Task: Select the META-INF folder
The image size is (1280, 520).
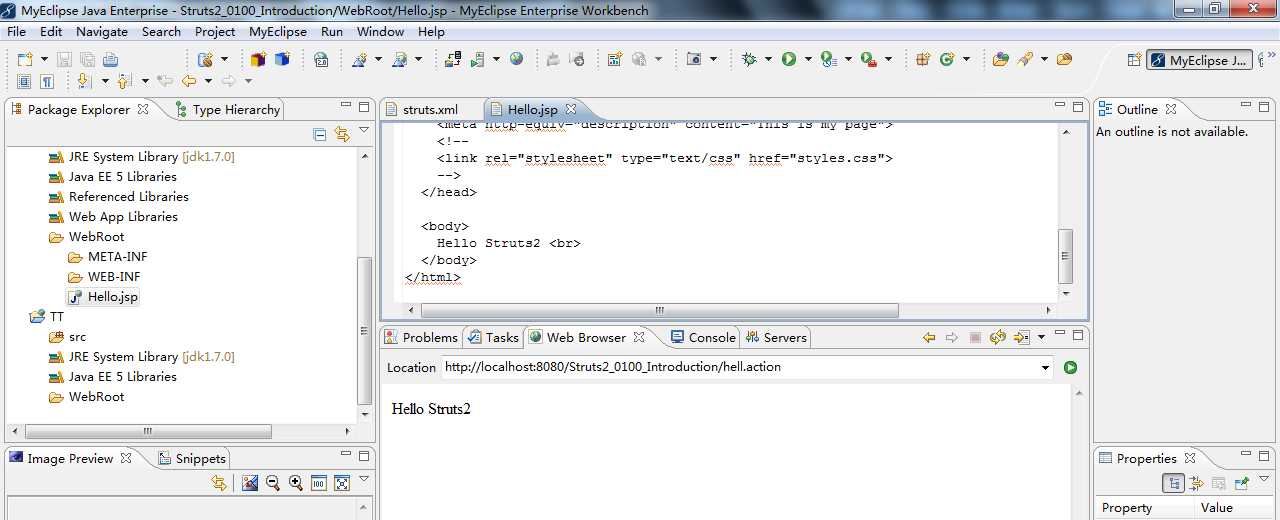Action: coord(107,257)
